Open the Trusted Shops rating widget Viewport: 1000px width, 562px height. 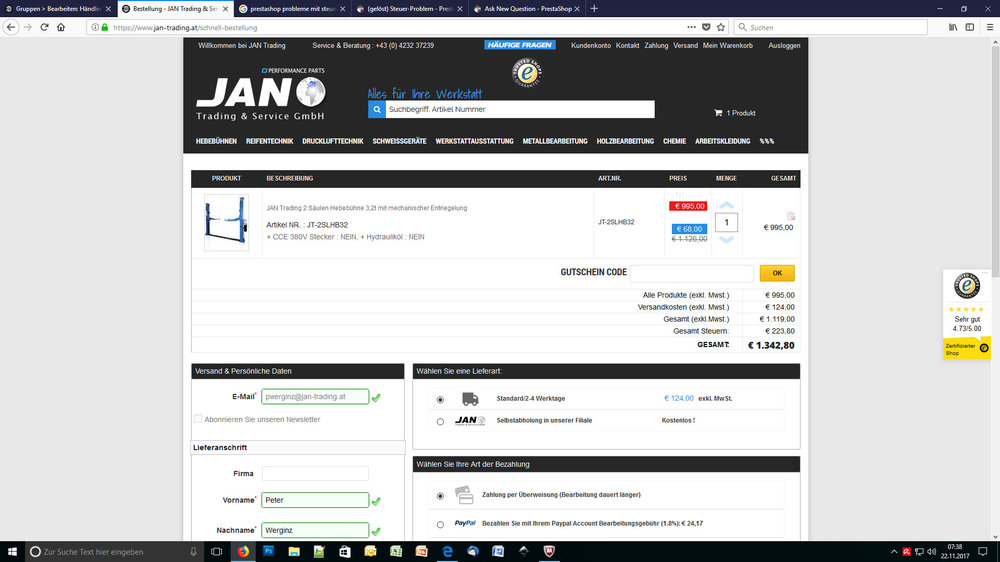(967, 314)
